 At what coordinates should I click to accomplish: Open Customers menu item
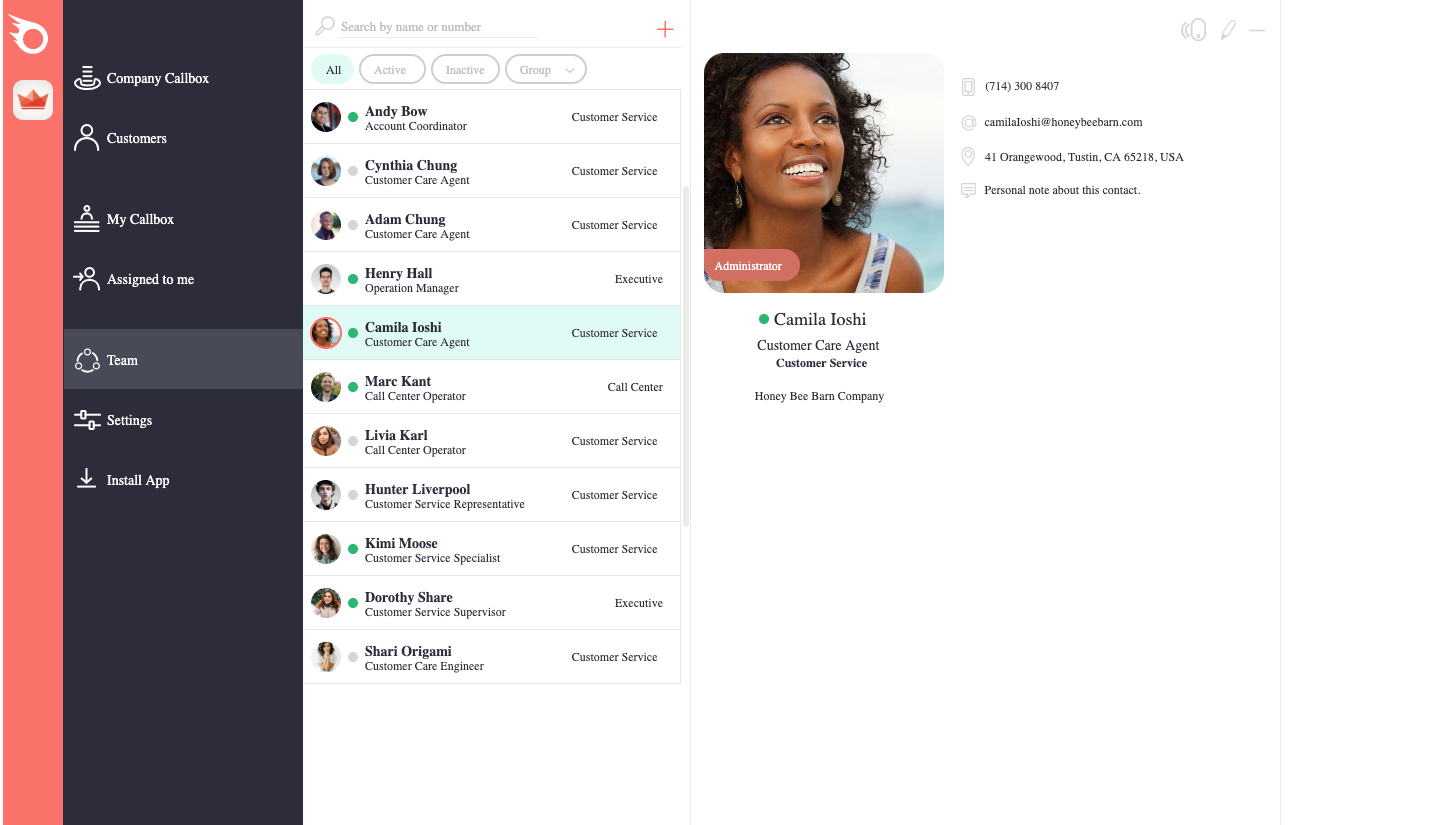[x=183, y=138]
